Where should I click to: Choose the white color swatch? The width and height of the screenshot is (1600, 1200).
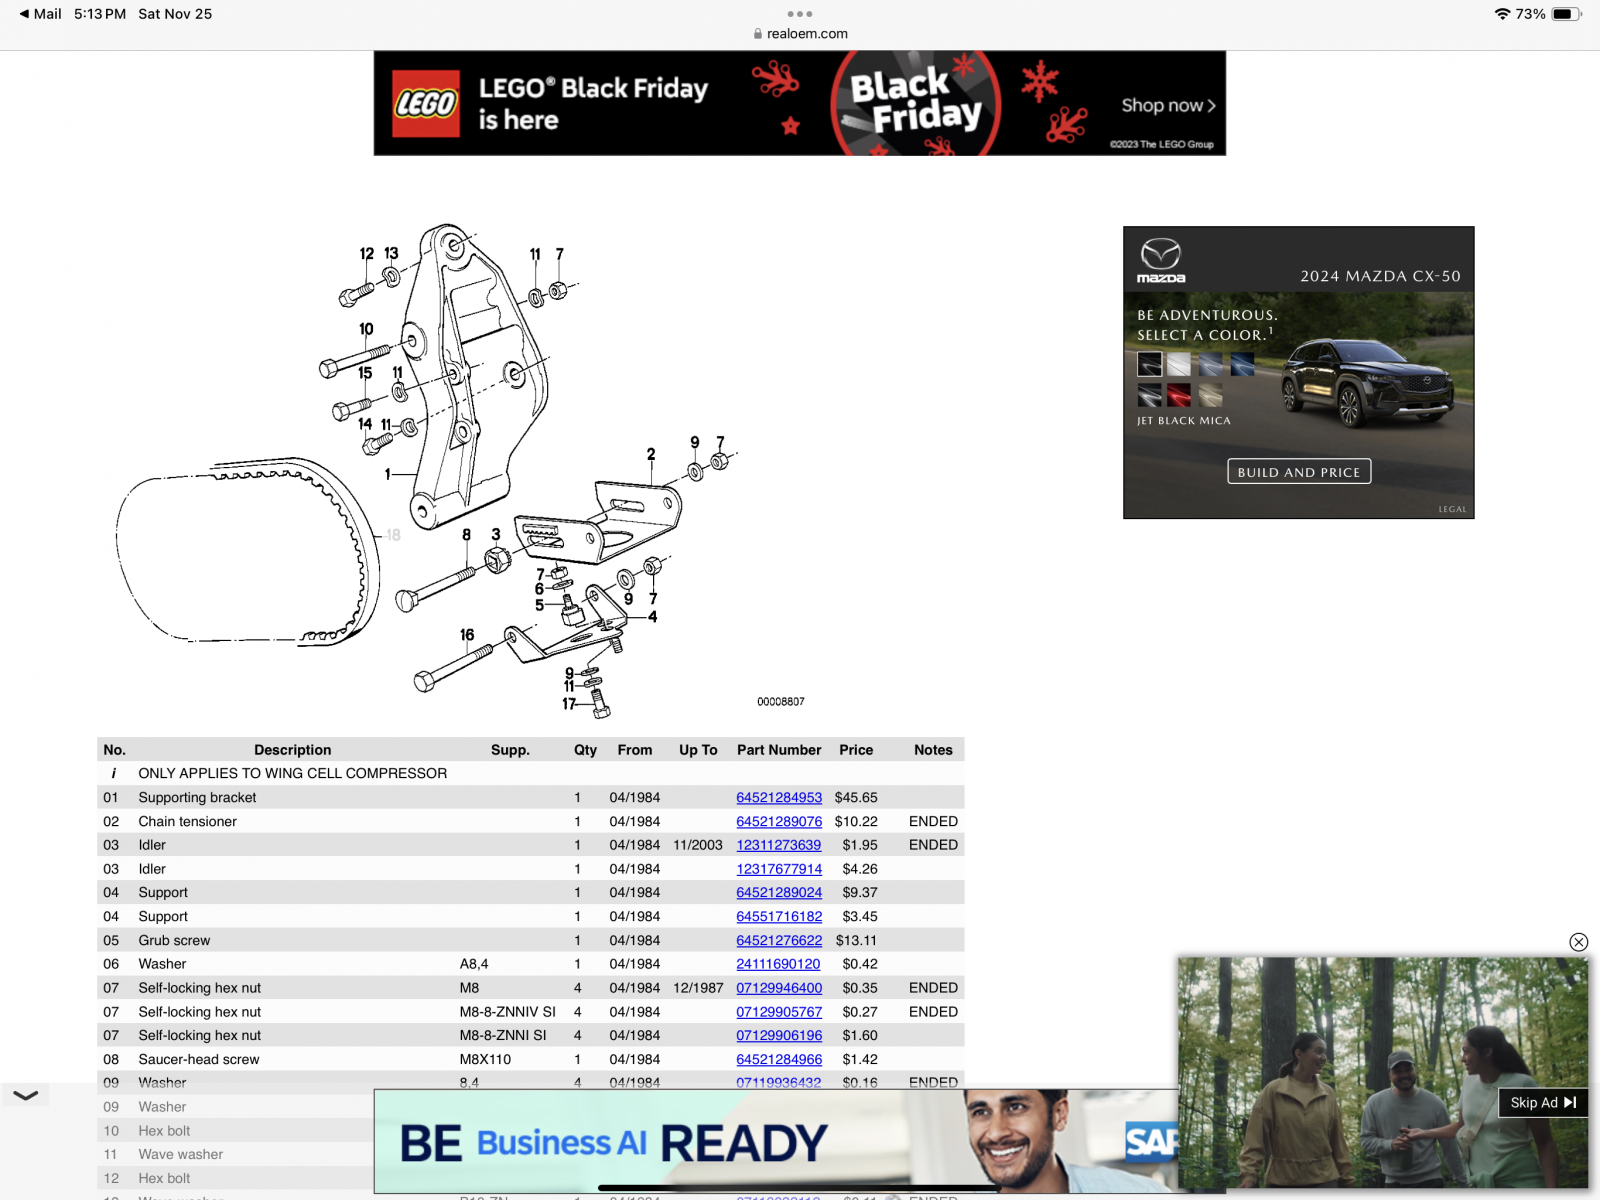pos(1179,364)
